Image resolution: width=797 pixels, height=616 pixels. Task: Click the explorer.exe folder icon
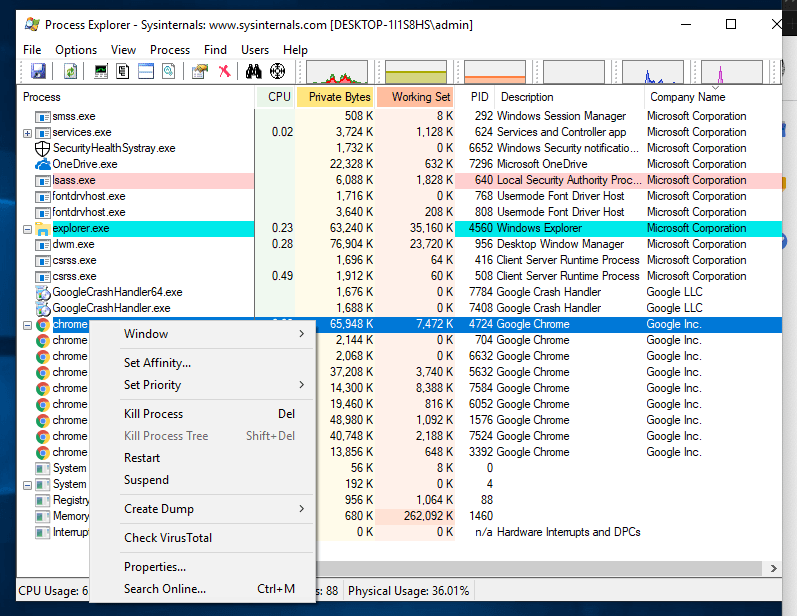click(43, 229)
